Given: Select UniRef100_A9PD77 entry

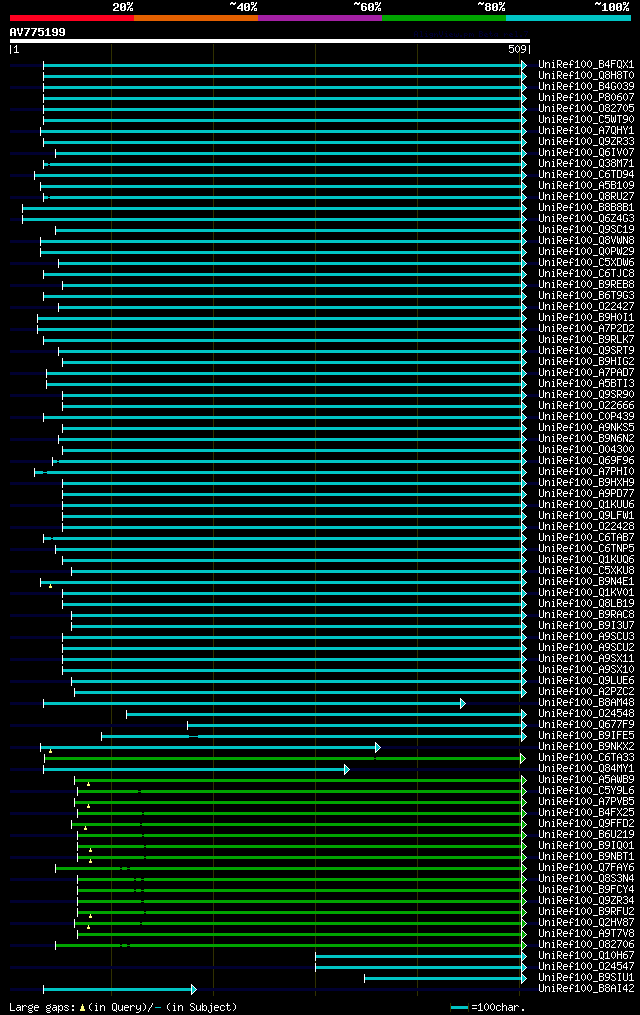Looking at the screenshot, I should click(586, 494).
